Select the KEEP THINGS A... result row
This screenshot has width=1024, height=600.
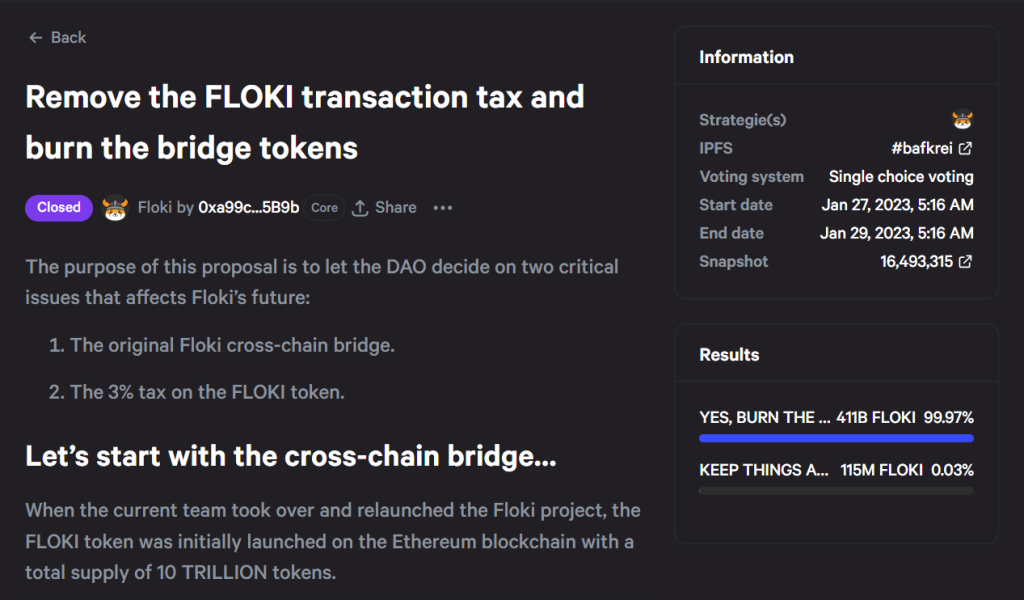click(x=836, y=470)
